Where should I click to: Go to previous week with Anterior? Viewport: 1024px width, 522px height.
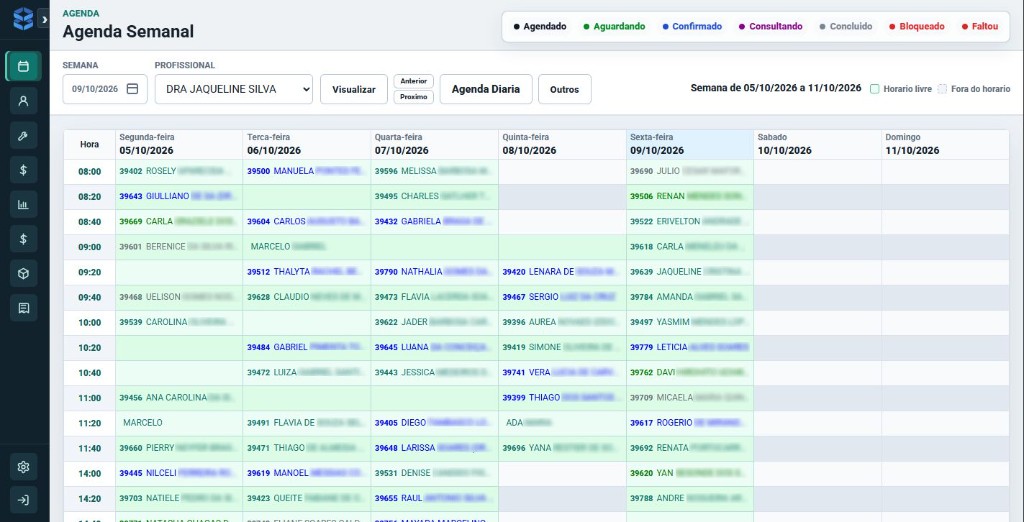pos(413,81)
